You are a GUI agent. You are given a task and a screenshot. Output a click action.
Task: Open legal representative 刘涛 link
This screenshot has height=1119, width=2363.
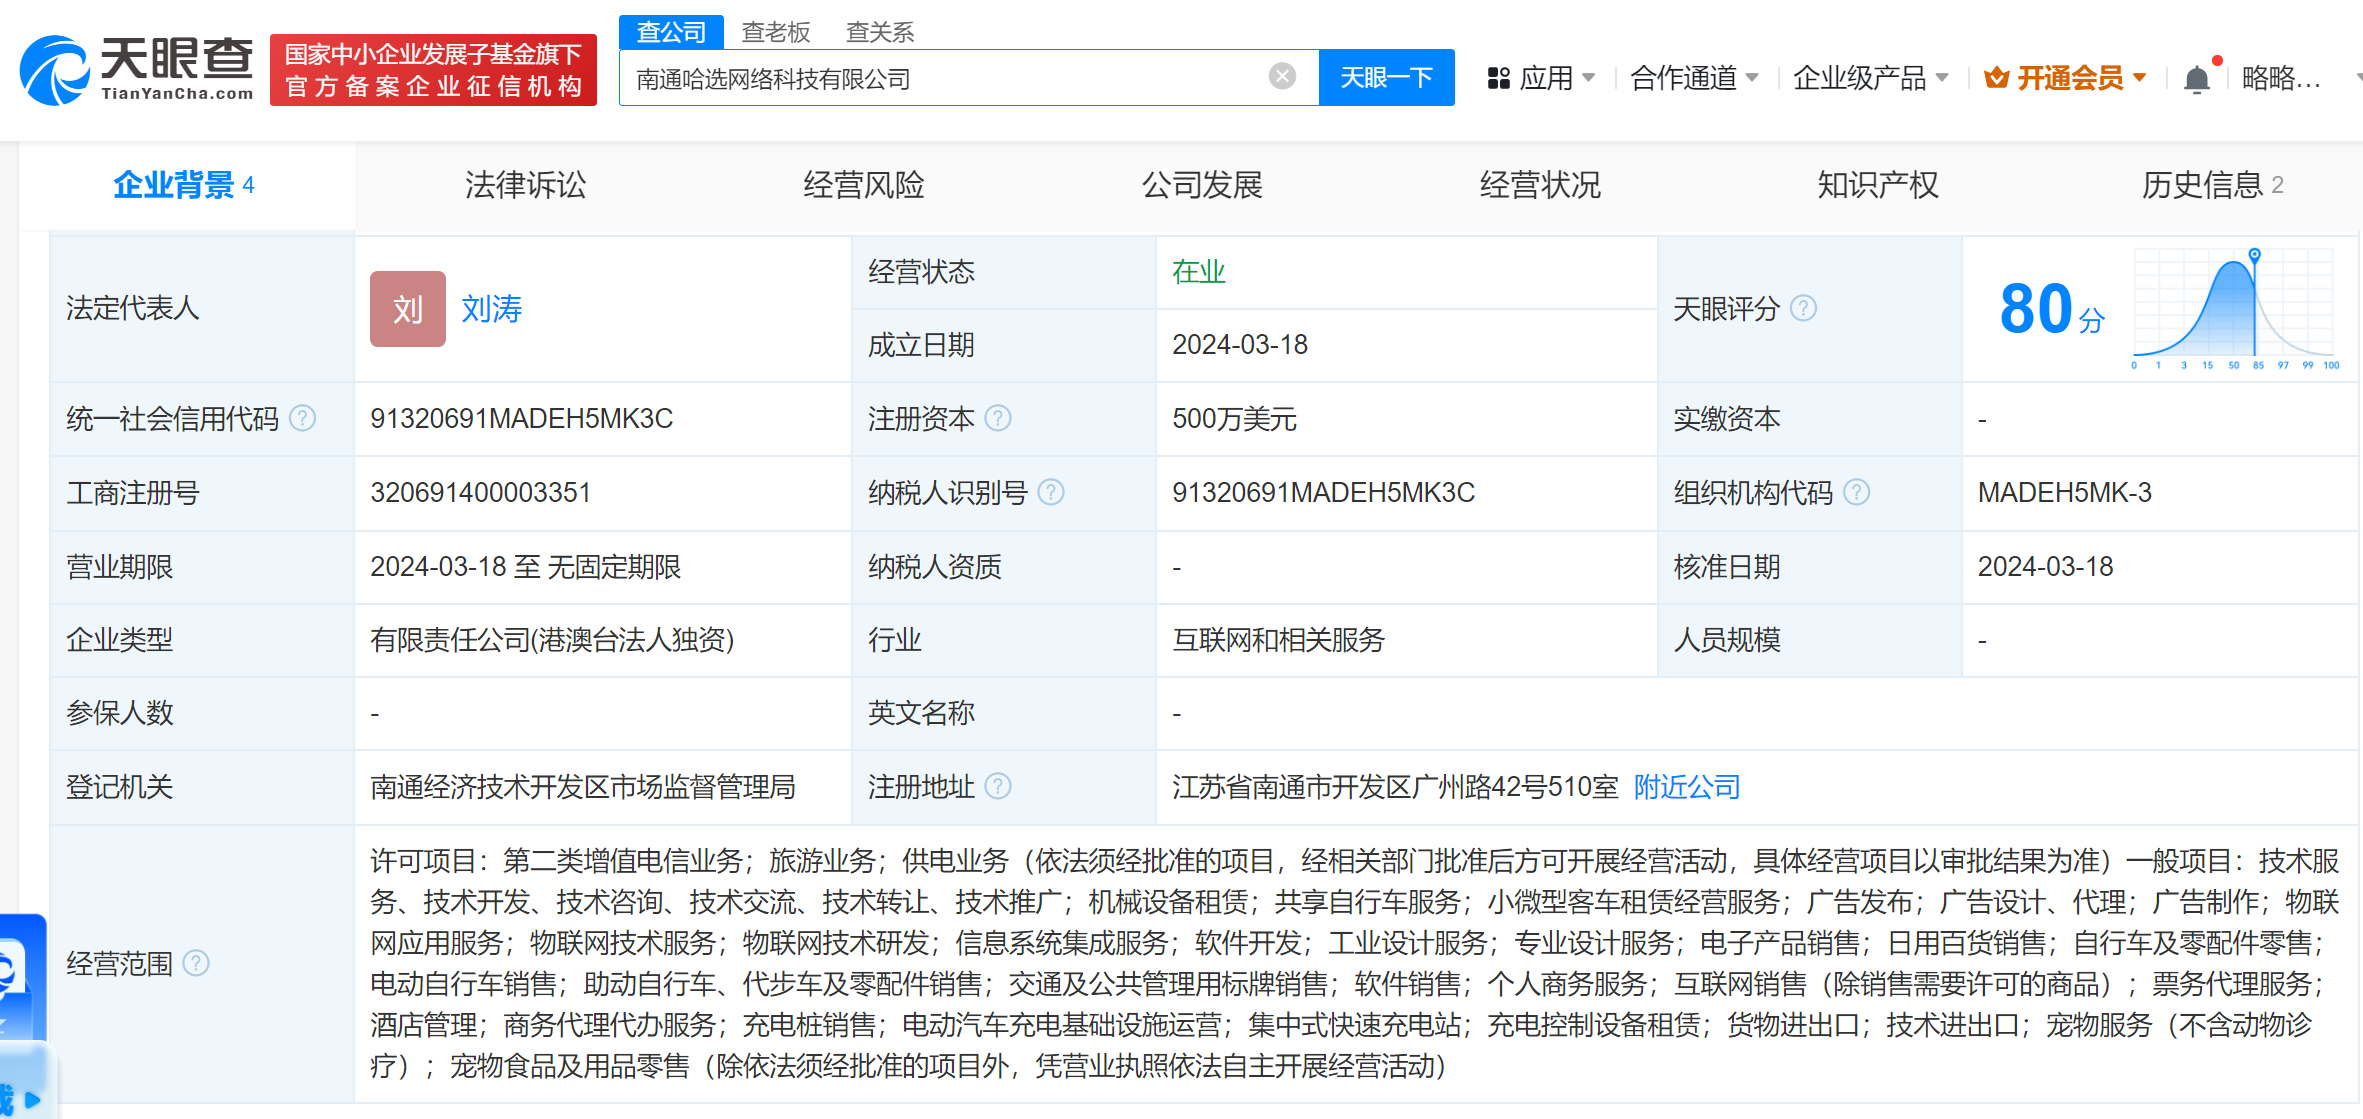click(491, 309)
